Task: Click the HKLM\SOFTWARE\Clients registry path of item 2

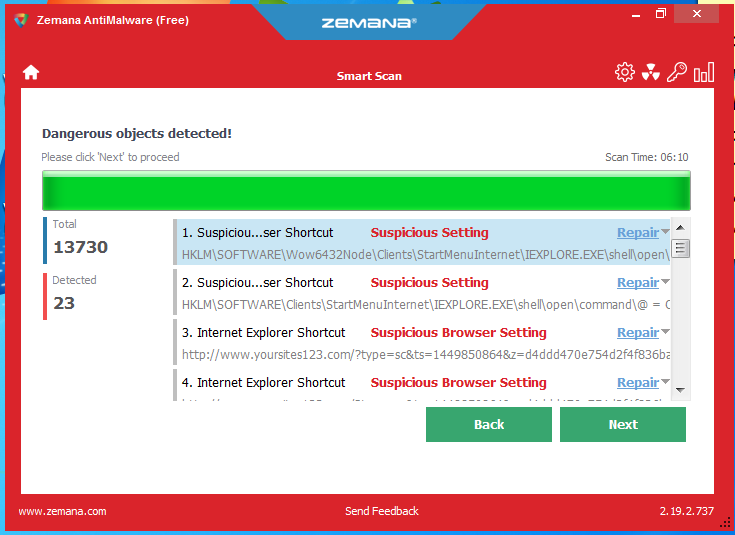Action: point(426,305)
